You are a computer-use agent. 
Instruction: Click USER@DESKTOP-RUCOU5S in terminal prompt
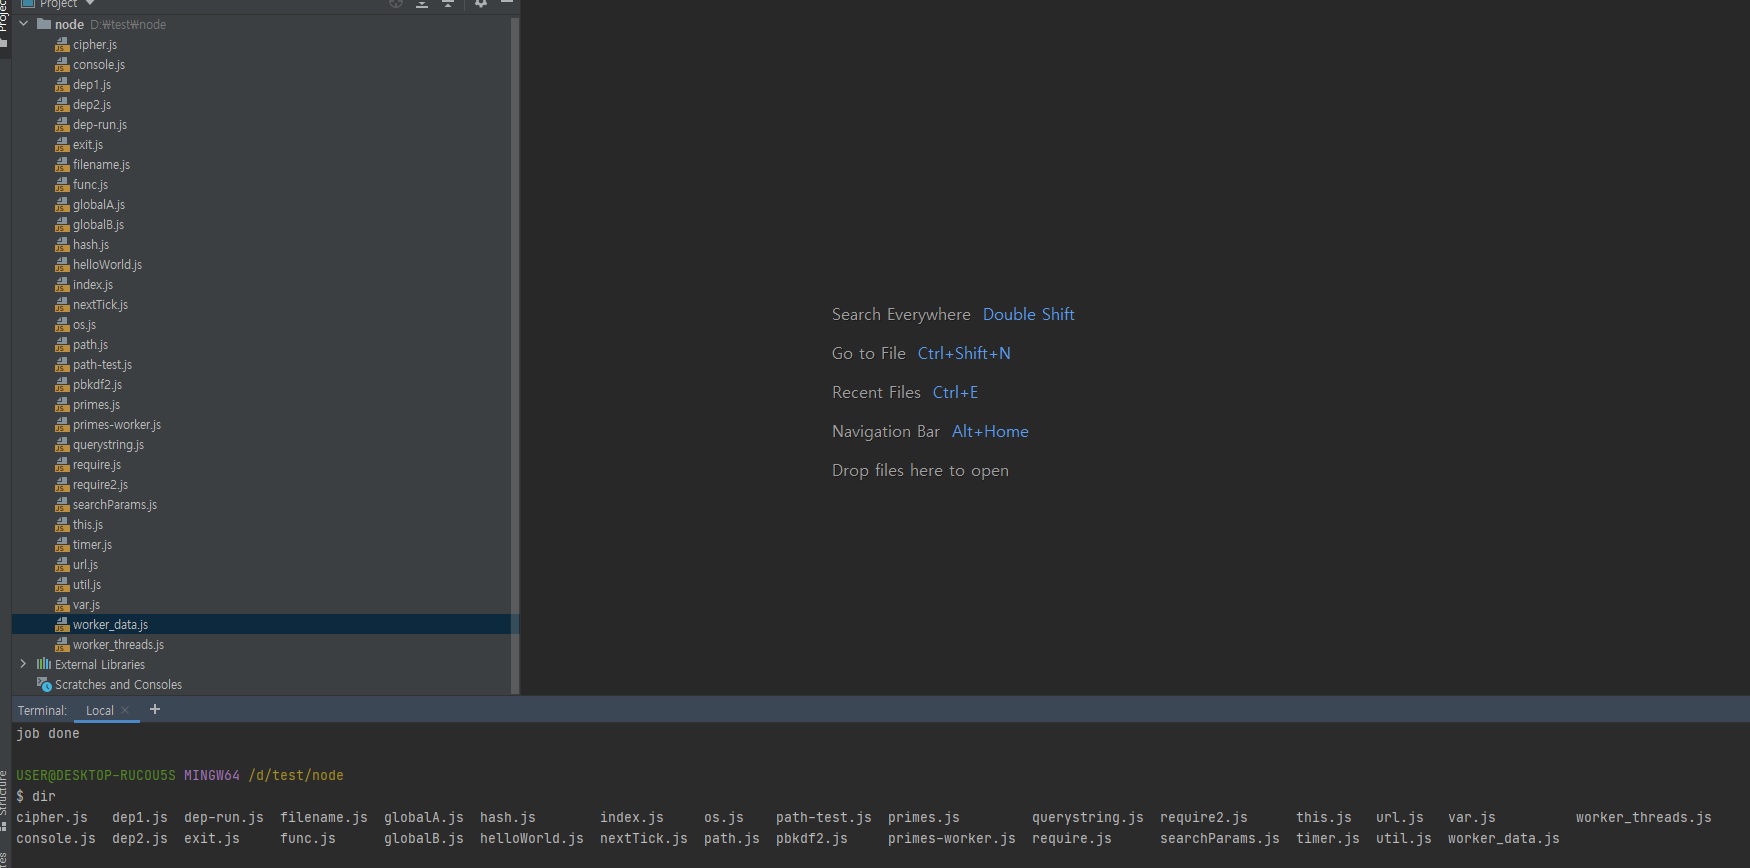96,775
